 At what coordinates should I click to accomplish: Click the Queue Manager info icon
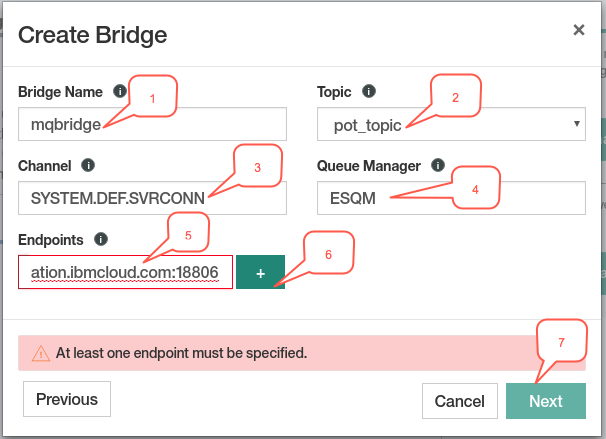(438, 165)
